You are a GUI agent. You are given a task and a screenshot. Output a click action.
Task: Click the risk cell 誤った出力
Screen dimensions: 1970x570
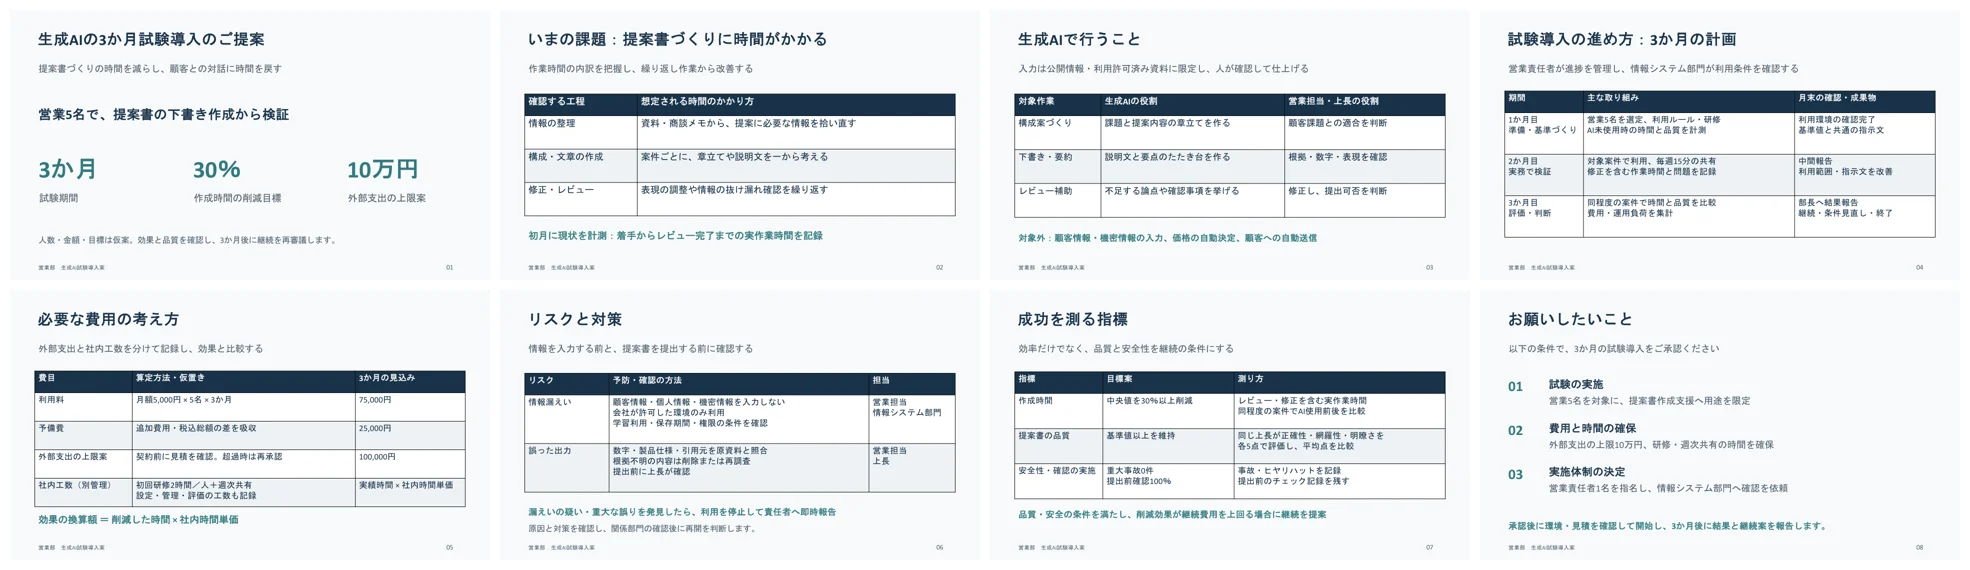pyautogui.click(x=567, y=468)
